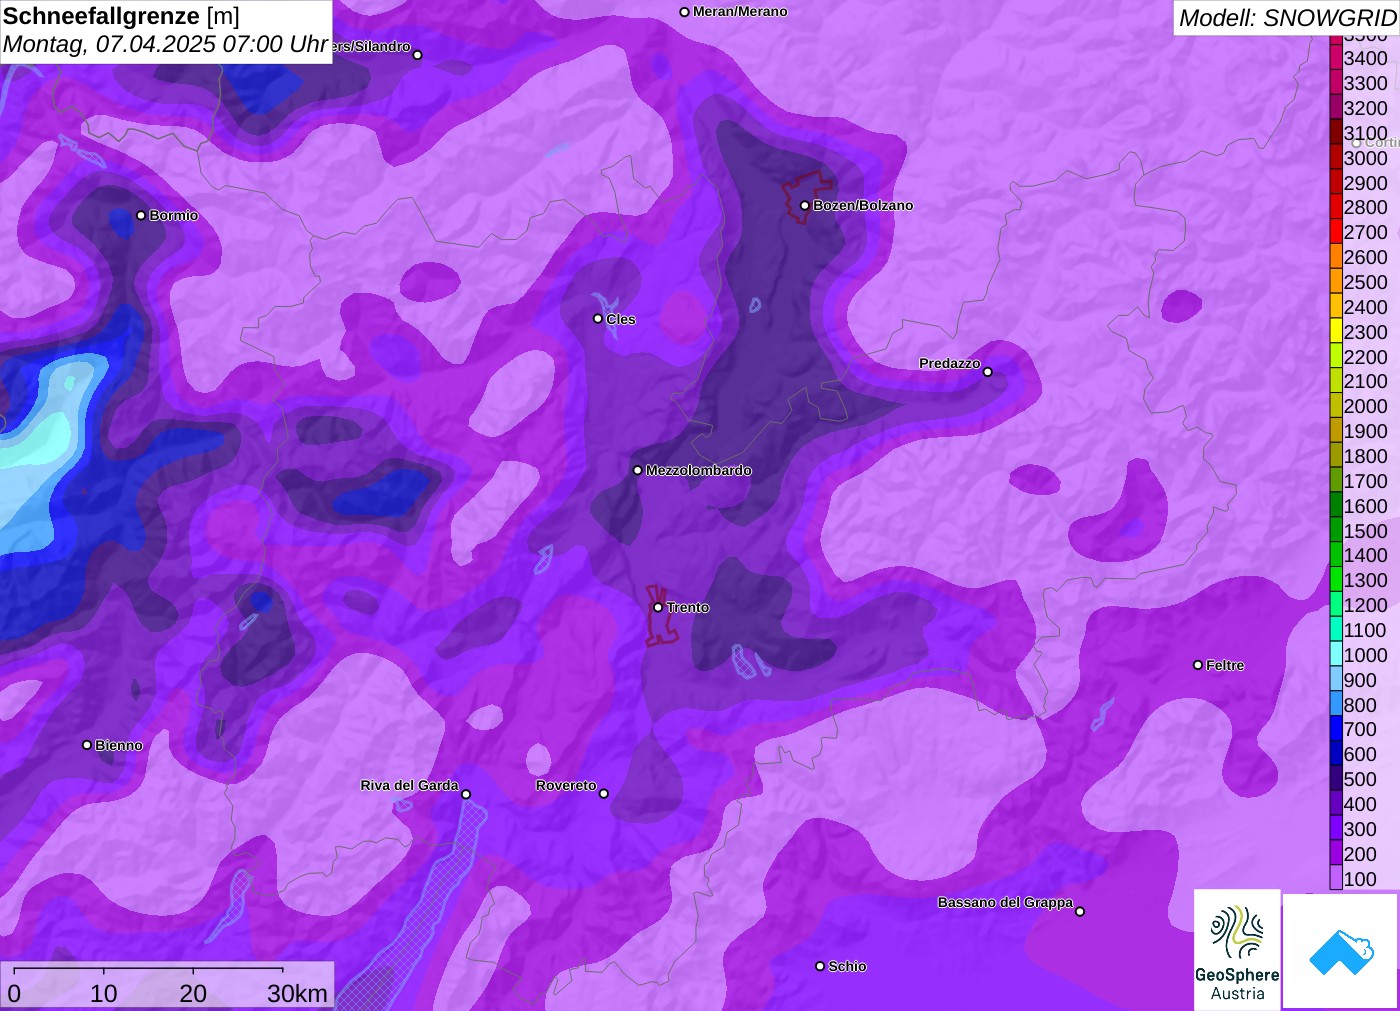Click the 500 legend value

point(1360,779)
